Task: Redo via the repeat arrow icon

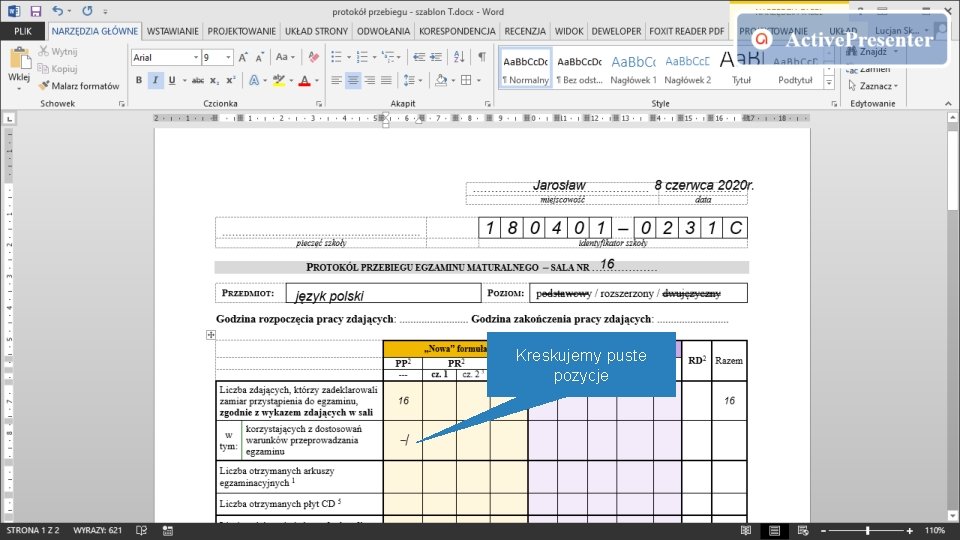Action: point(88,11)
